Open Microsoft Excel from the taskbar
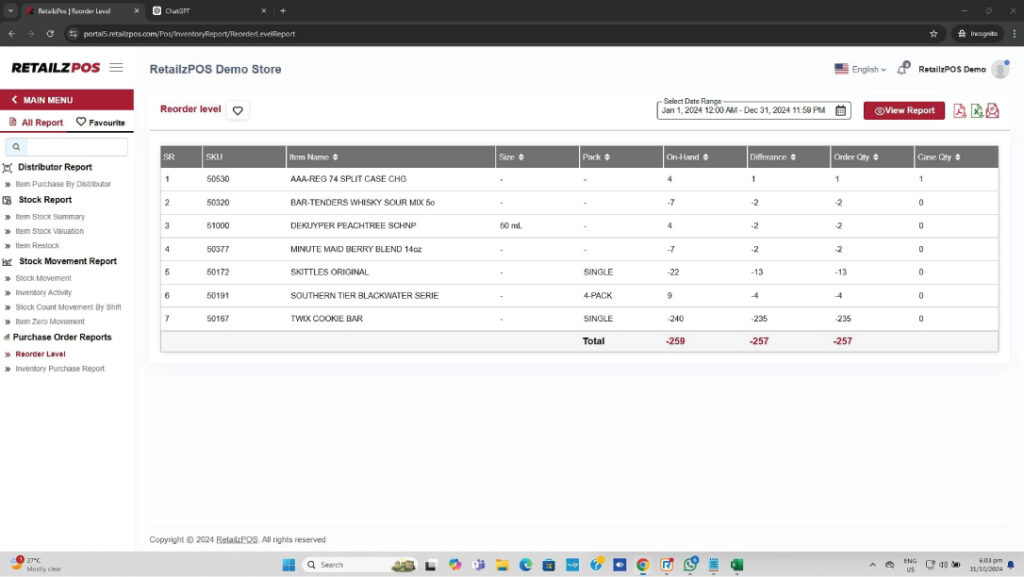 (x=737, y=565)
